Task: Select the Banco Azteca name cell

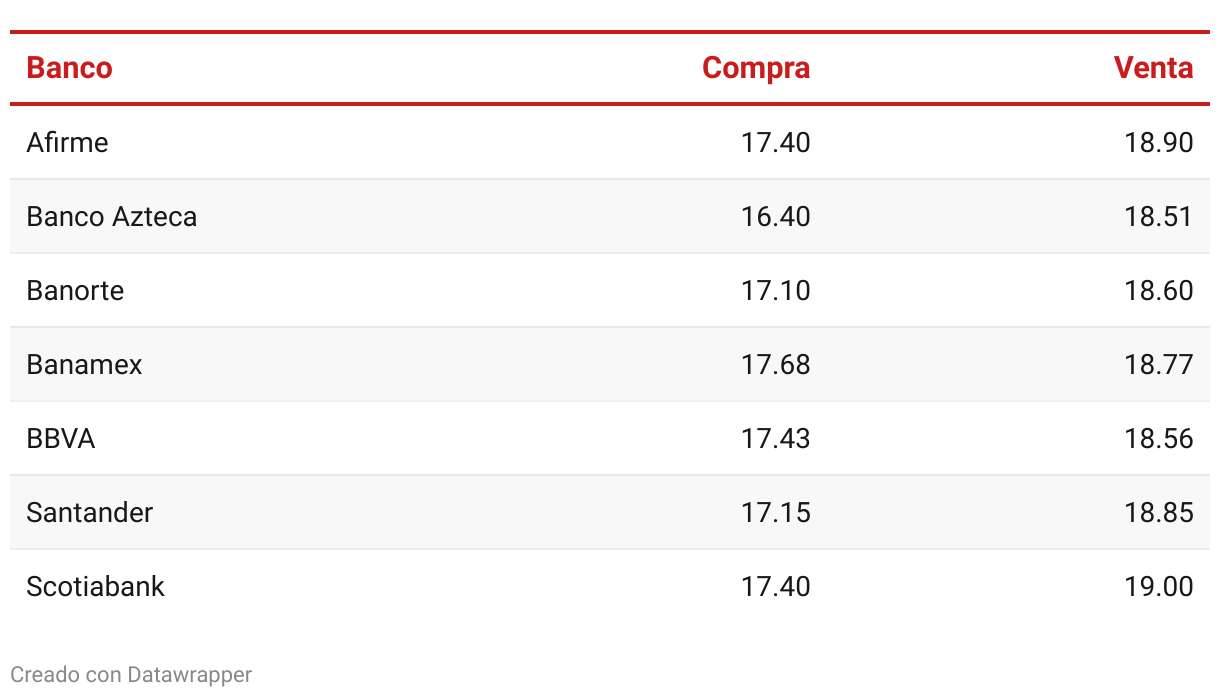Action: click(111, 216)
